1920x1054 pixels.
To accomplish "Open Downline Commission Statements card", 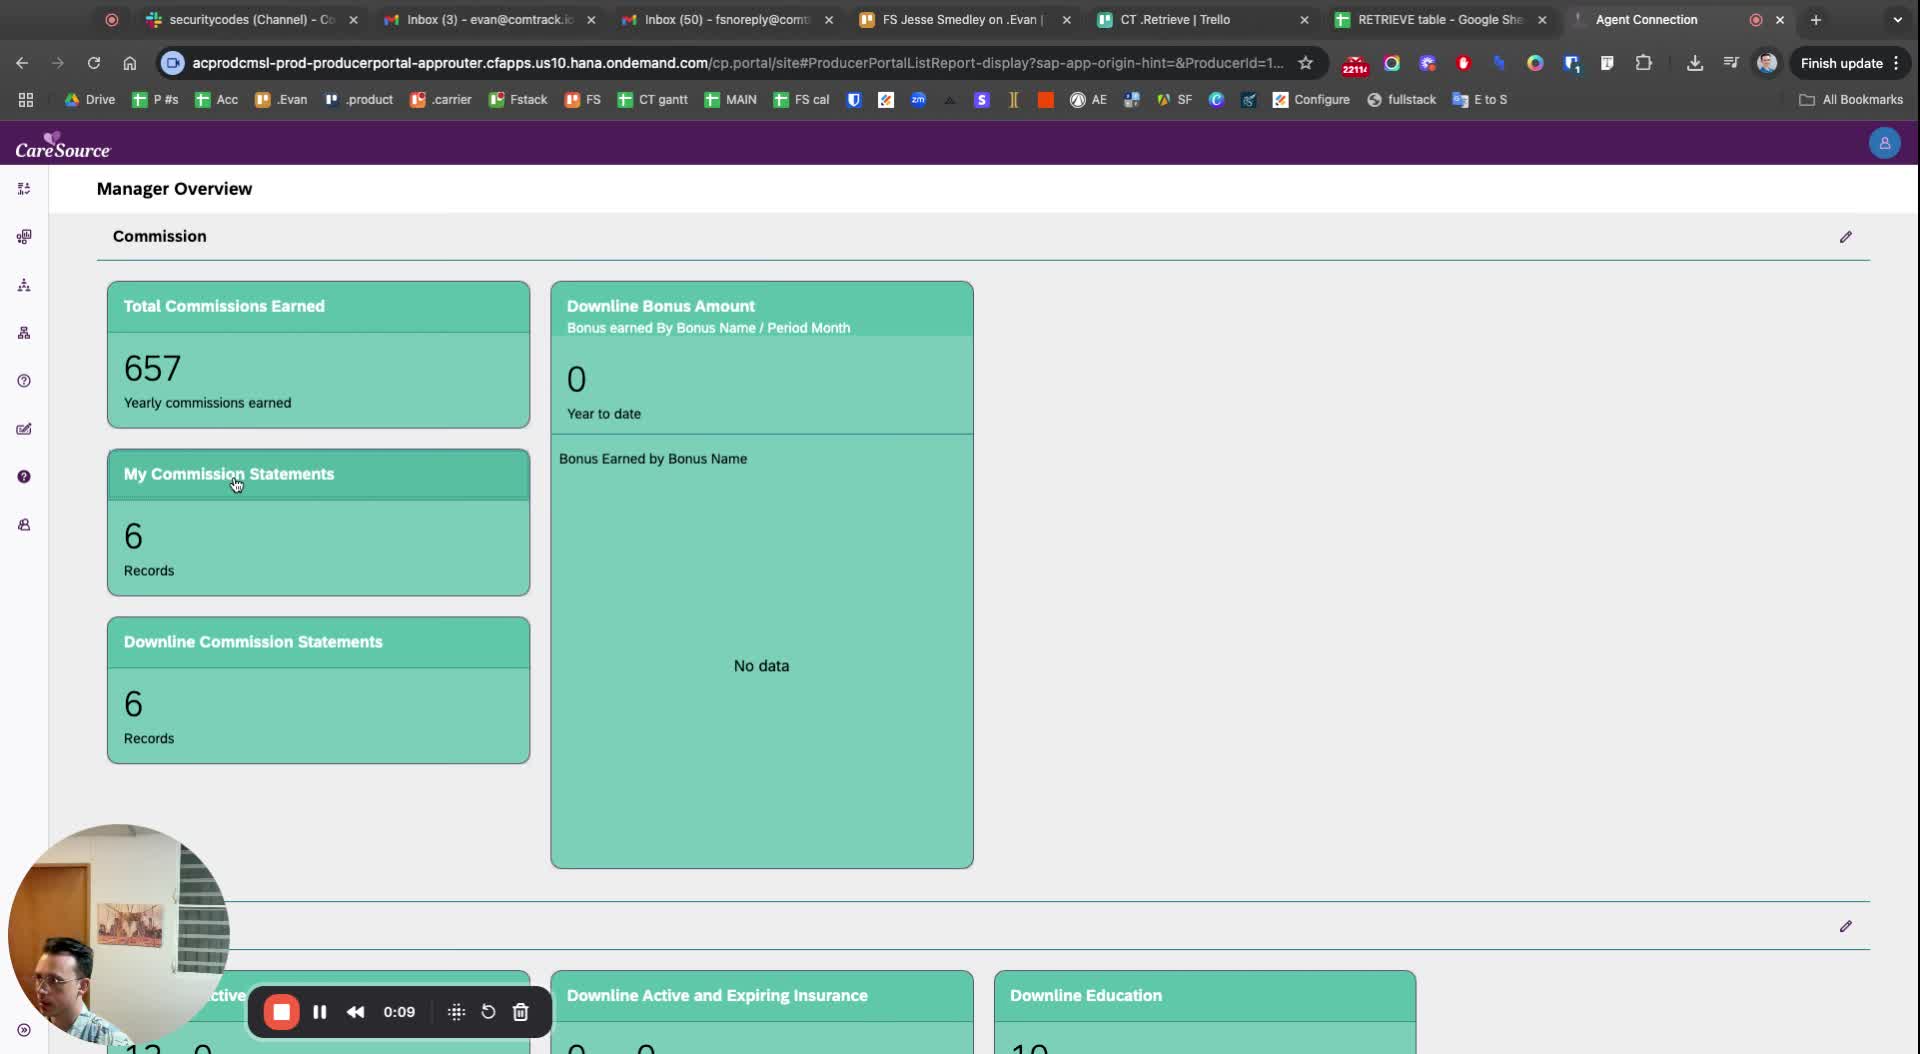I will pos(318,690).
